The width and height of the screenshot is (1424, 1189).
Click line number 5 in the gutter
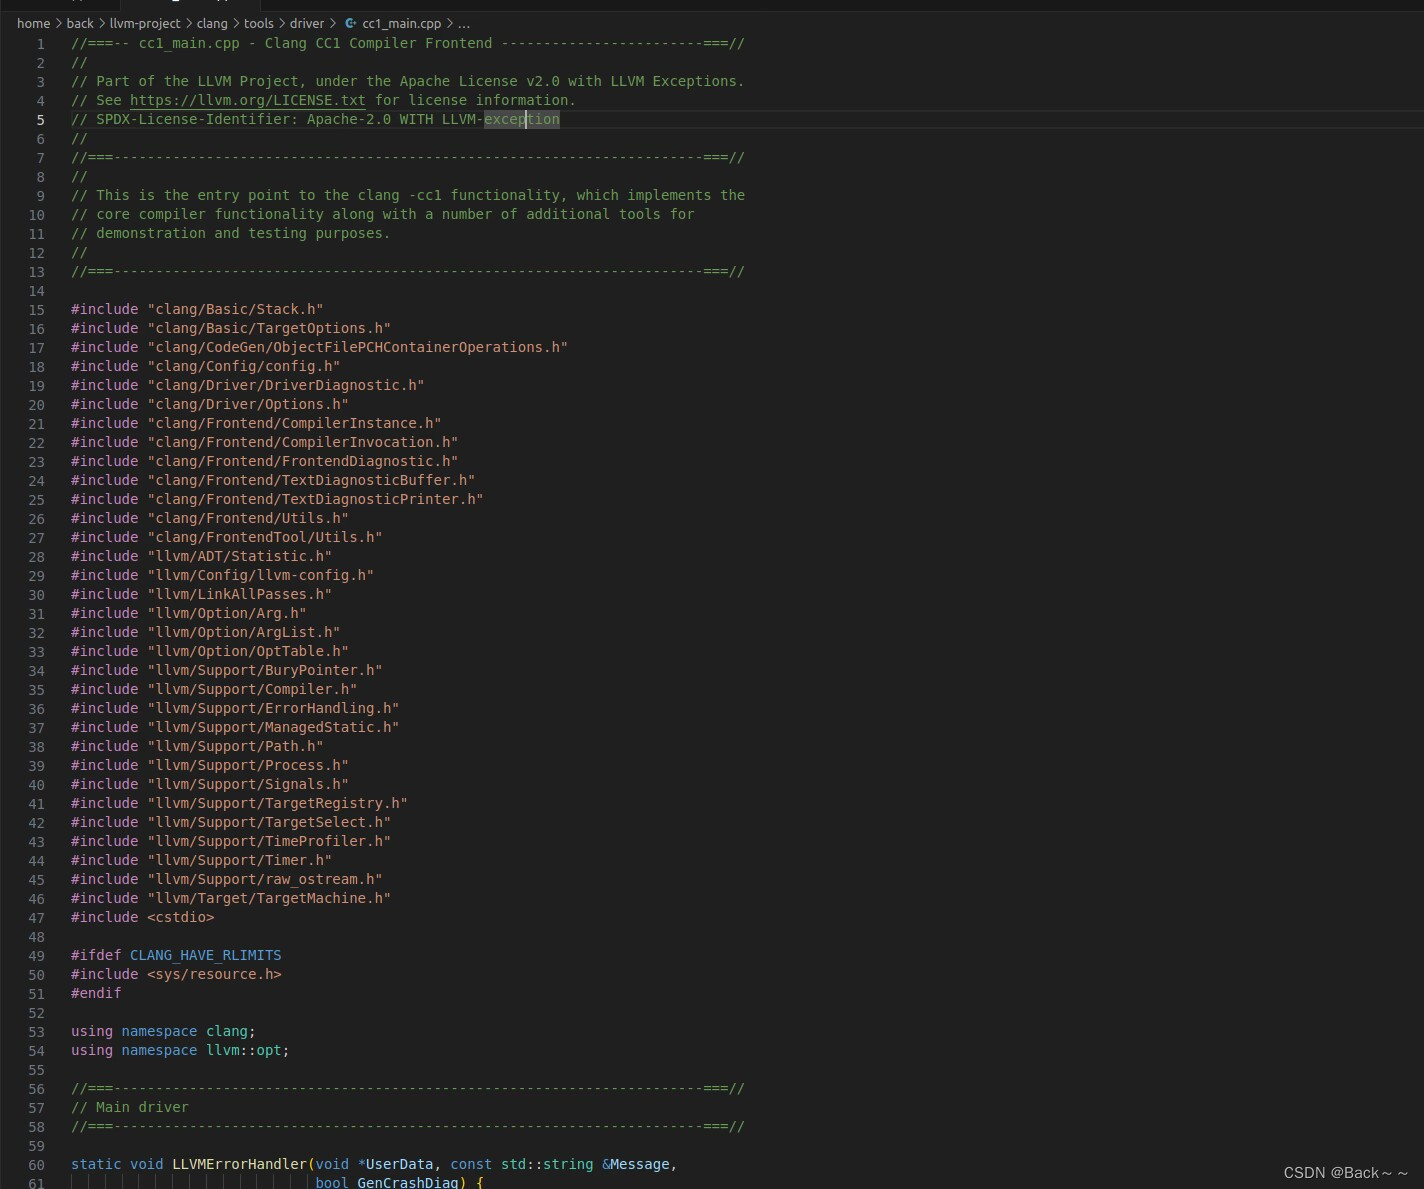point(41,120)
